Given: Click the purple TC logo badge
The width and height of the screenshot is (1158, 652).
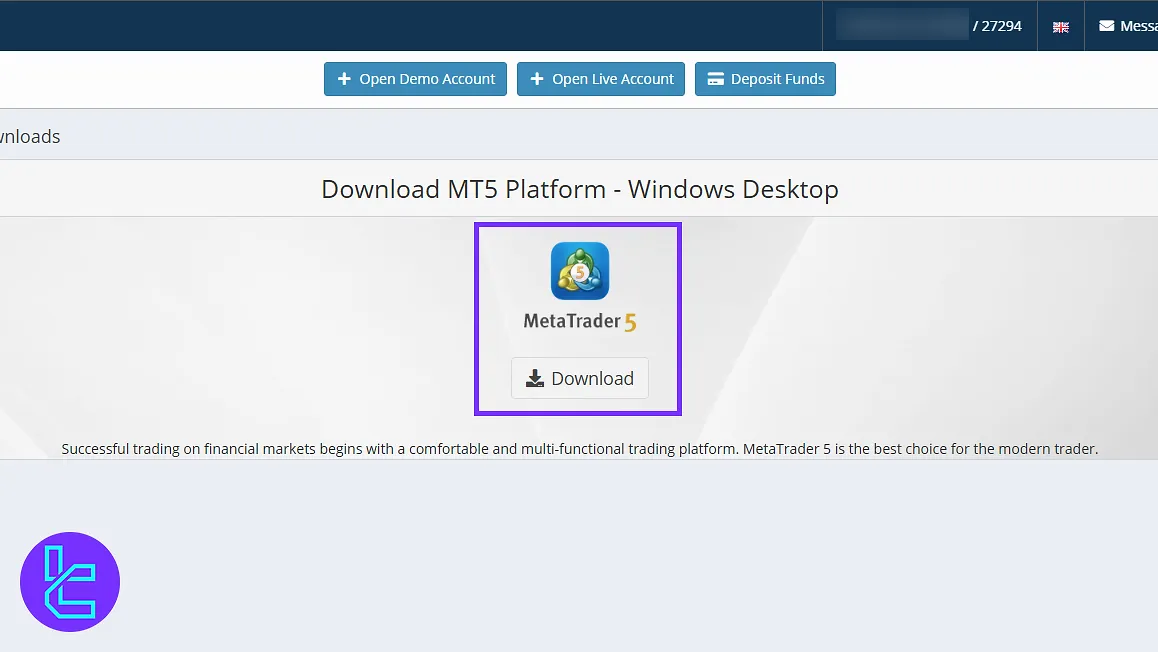Looking at the screenshot, I should [x=70, y=582].
